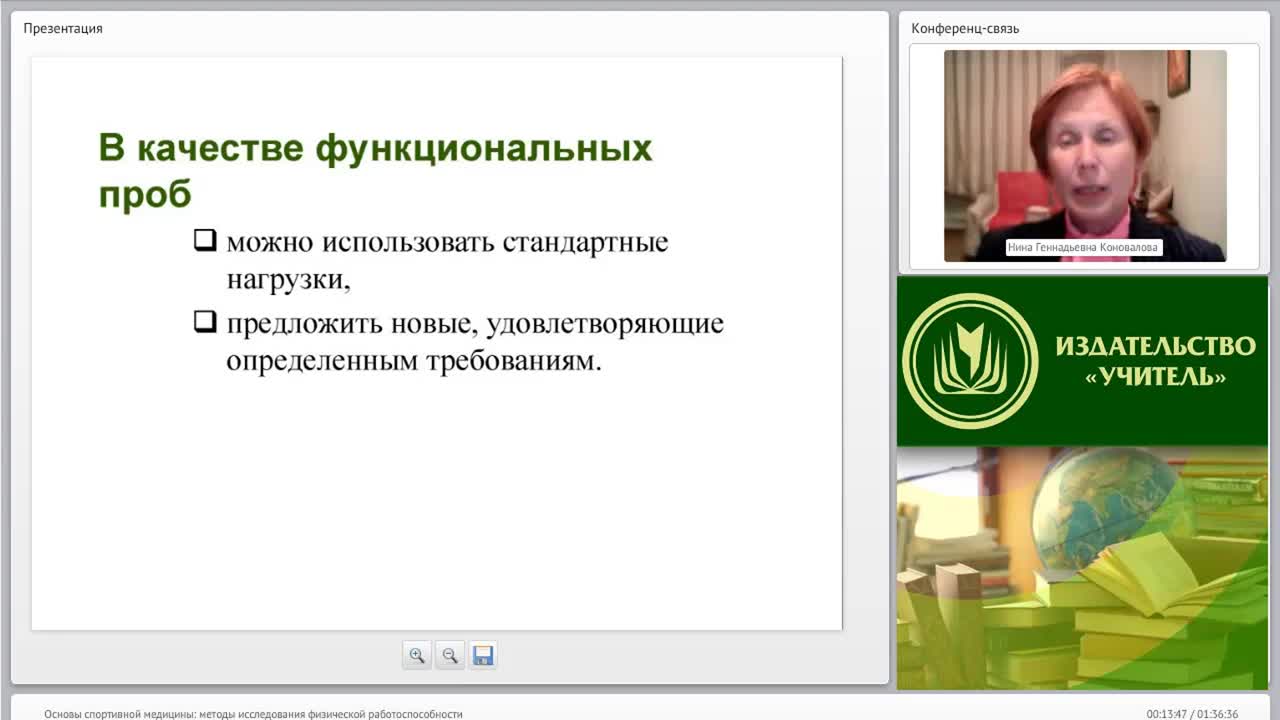Image resolution: width=1280 pixels, height=720 pixels.
Task: Click the round publisher logo emblem
Action: tap(970, 361)
